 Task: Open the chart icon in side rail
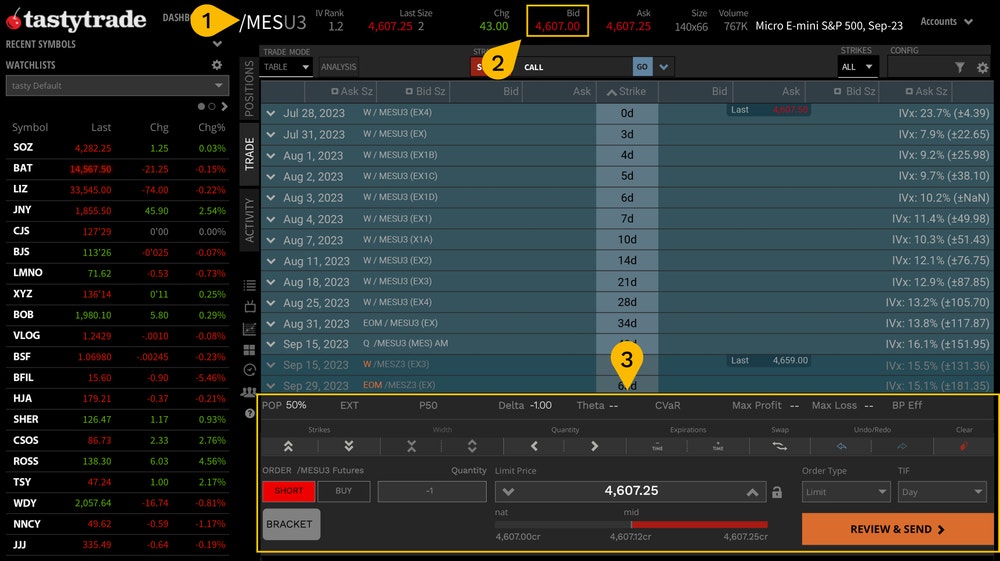pyautogui.click(x=249, y=329)
